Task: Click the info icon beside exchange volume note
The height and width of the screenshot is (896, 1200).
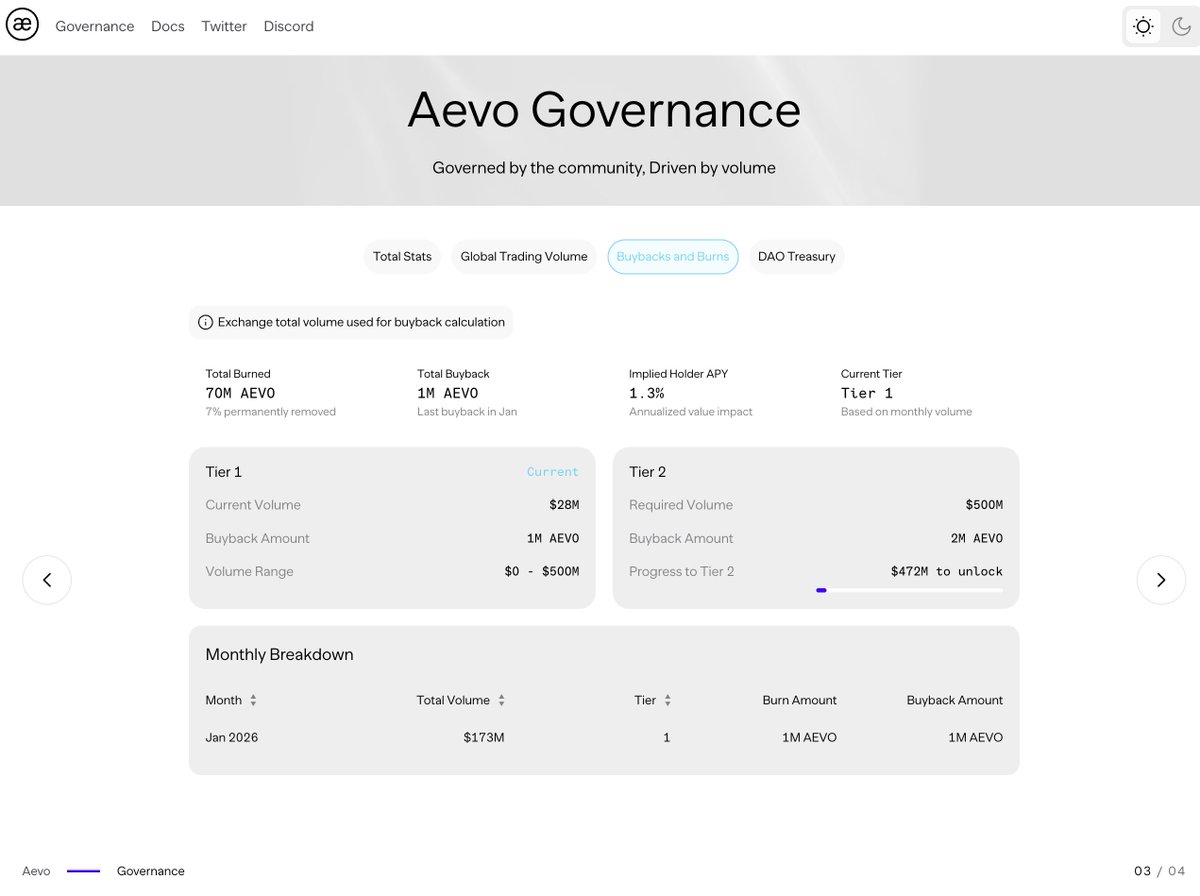Action: tap(205, 323)
